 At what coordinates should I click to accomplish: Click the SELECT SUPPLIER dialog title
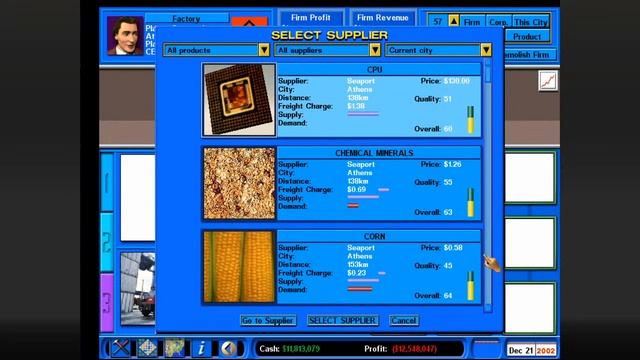(329, 35)
